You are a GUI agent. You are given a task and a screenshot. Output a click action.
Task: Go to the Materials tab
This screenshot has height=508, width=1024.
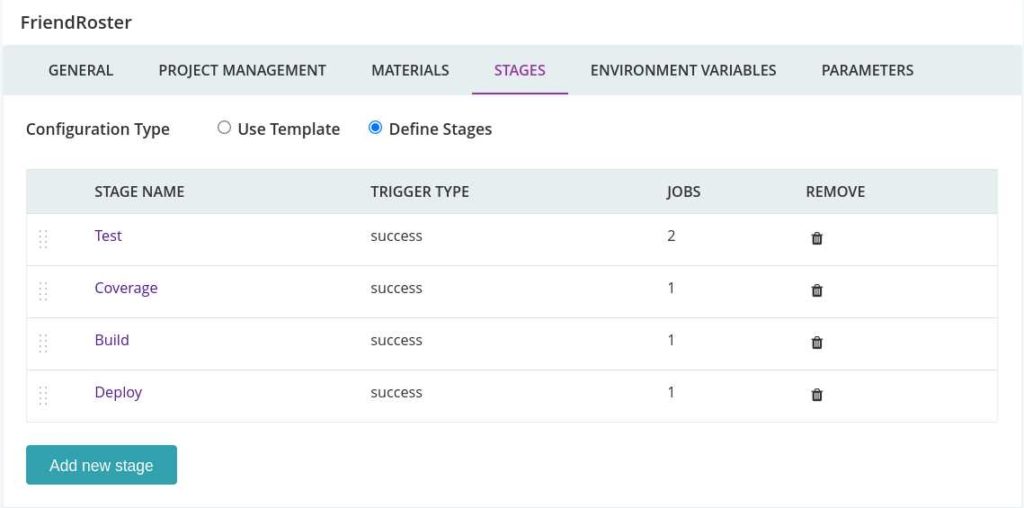coord(410,71)
